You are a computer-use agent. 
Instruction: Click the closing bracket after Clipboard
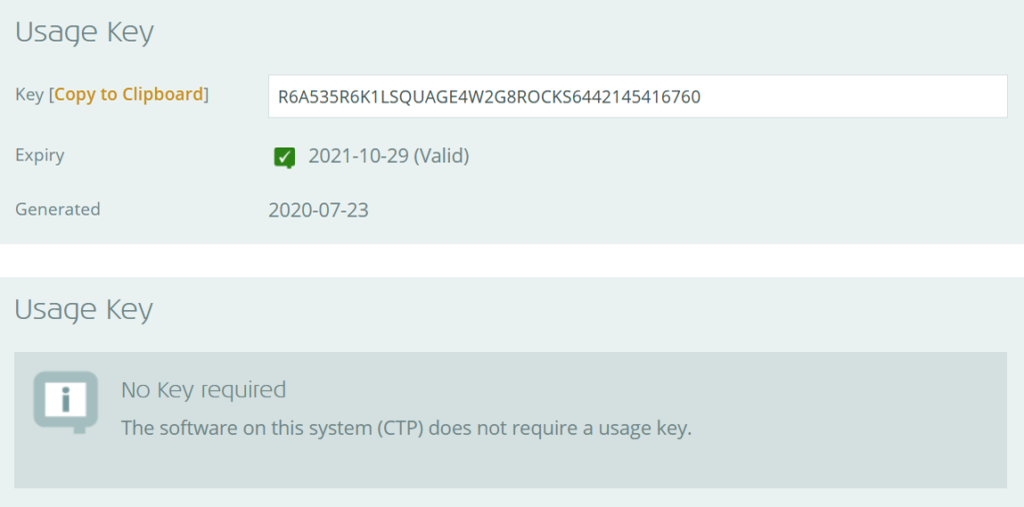click(x=206, y=95)
